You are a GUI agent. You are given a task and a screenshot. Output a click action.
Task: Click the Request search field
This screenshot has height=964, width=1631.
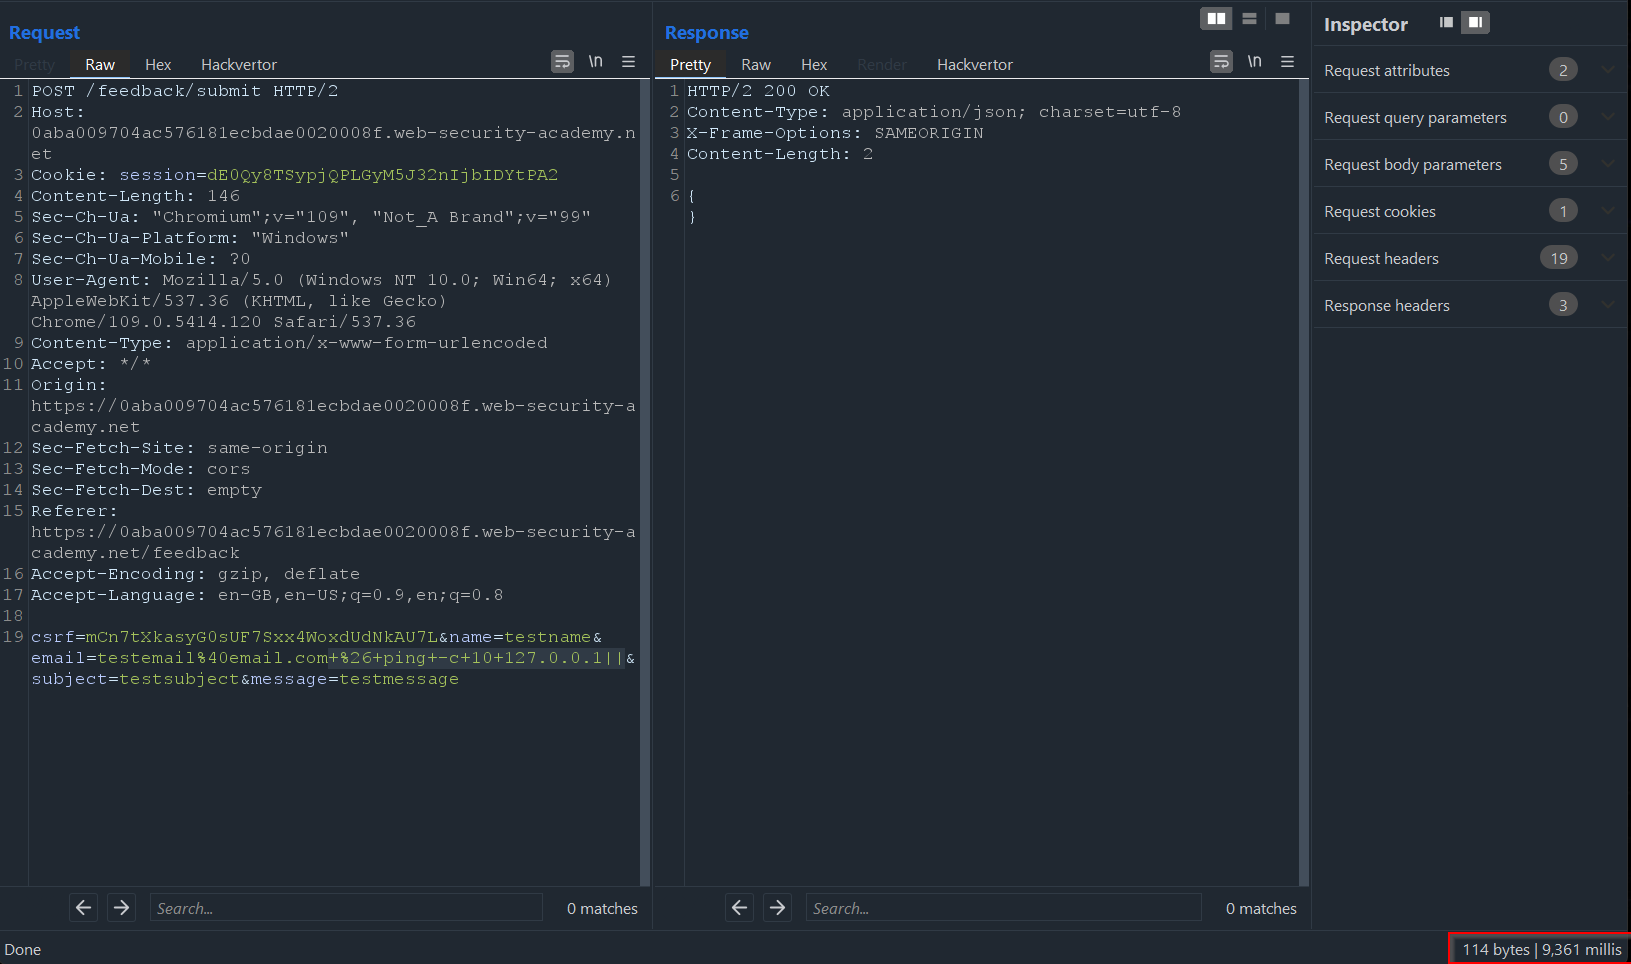click(x=346, y=908)
